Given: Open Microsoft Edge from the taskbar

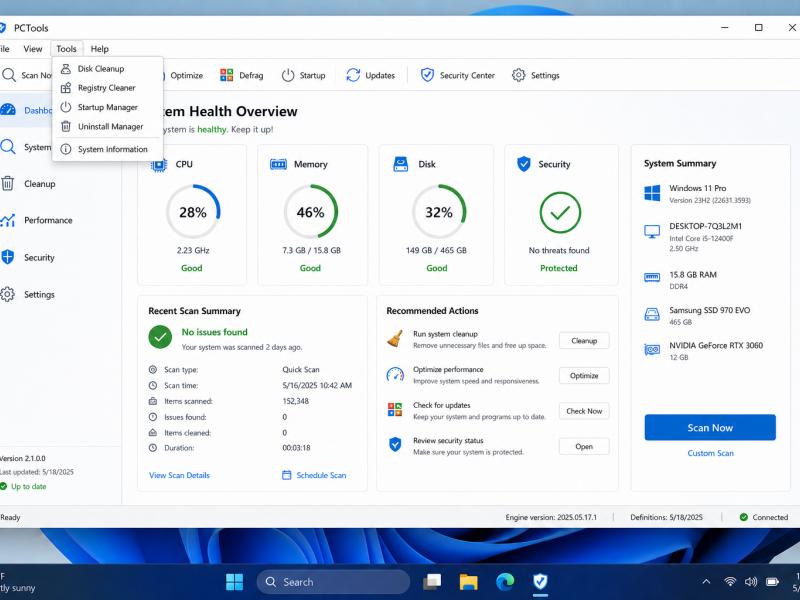Looking at the screenshot, I should tap(505, 582).
